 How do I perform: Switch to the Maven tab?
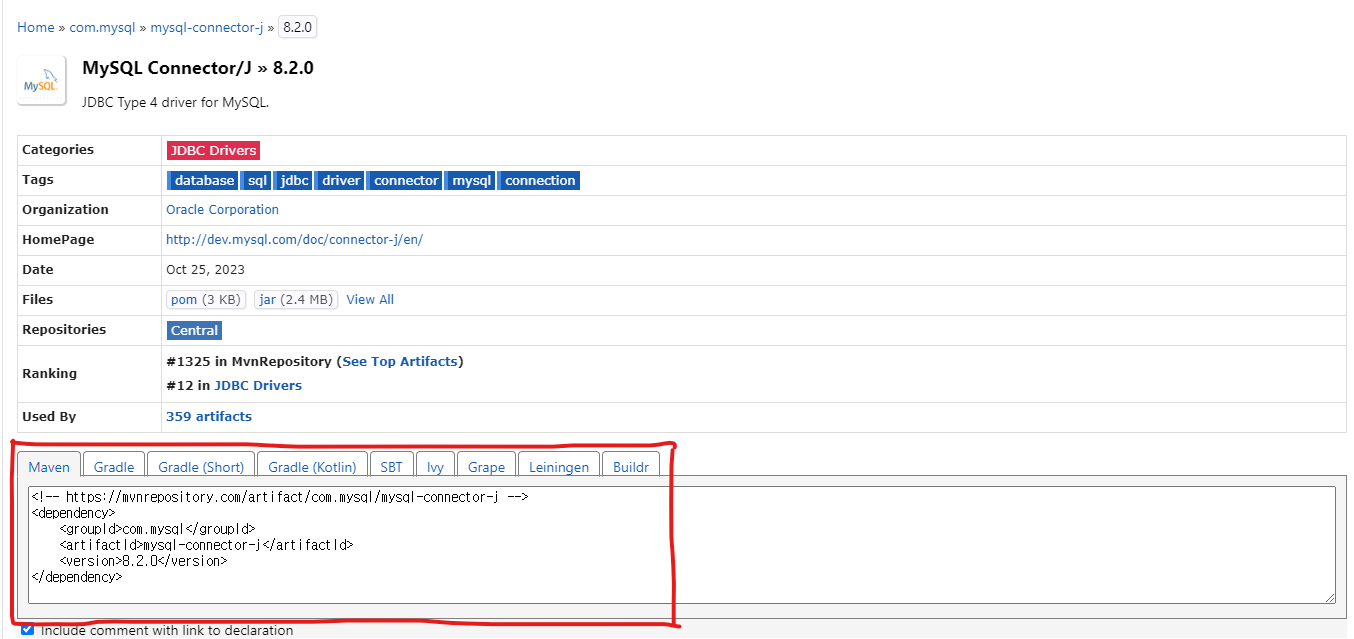(48, 466)
